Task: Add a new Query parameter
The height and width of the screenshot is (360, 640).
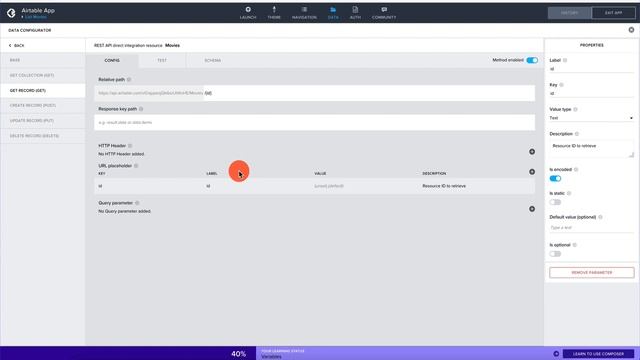Action: (x=532, y=209)
